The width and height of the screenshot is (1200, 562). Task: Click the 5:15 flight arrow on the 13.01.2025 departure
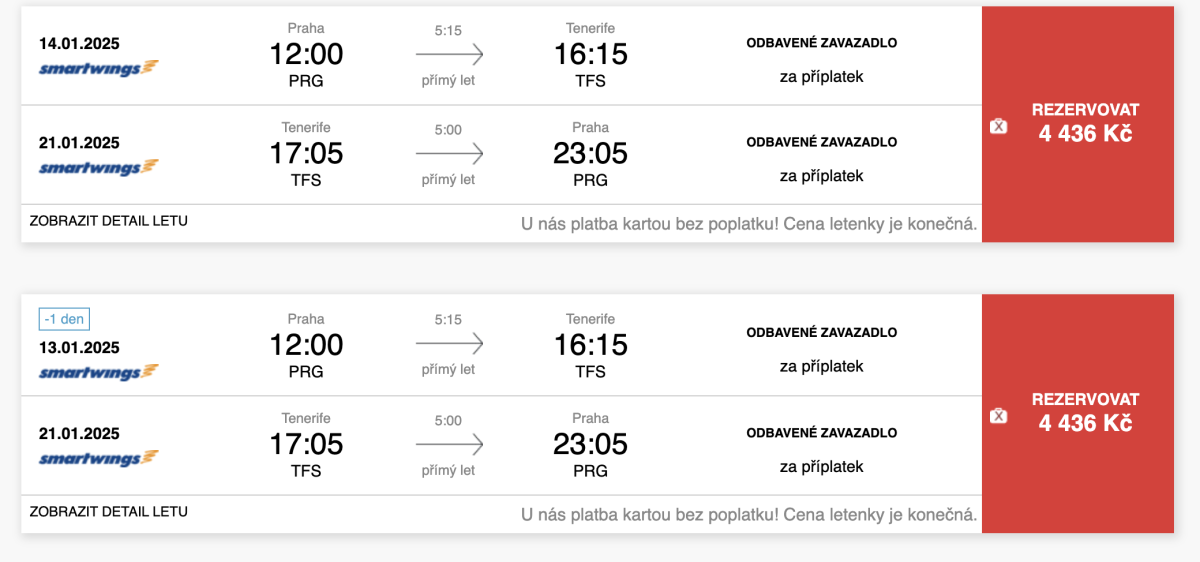[x=449, y=344]
